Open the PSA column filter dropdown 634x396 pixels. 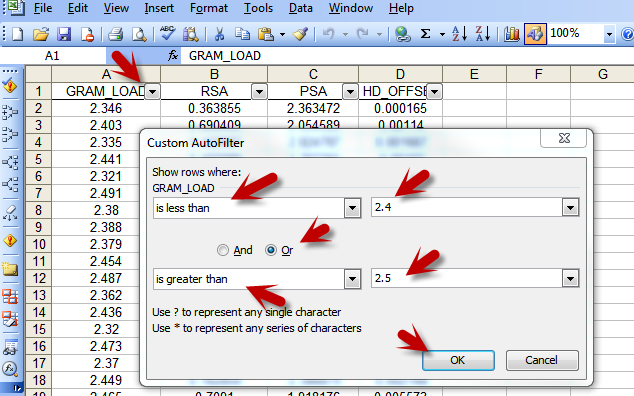350,92
